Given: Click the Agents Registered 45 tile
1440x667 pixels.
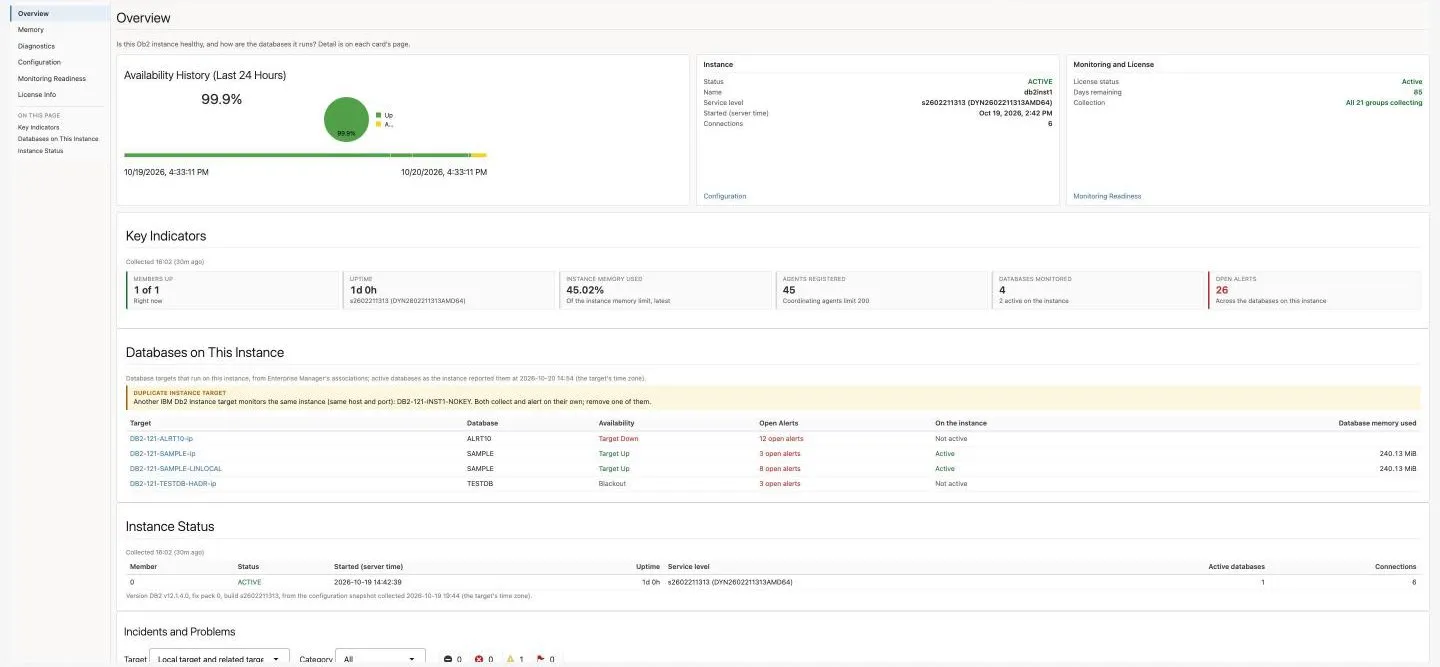Looking at the screenshot, I should pyautogui.click(x=884, y=290).
